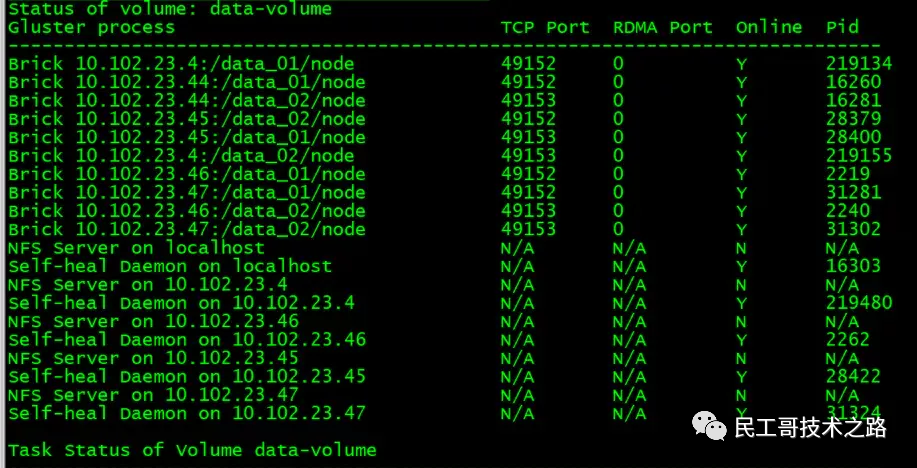Viewport: 917px width, 468px height.
Task: Select 'Brick 10.102.23.4:/data_02/node' text
Action: pyautogui.click(x=181, y=156)
